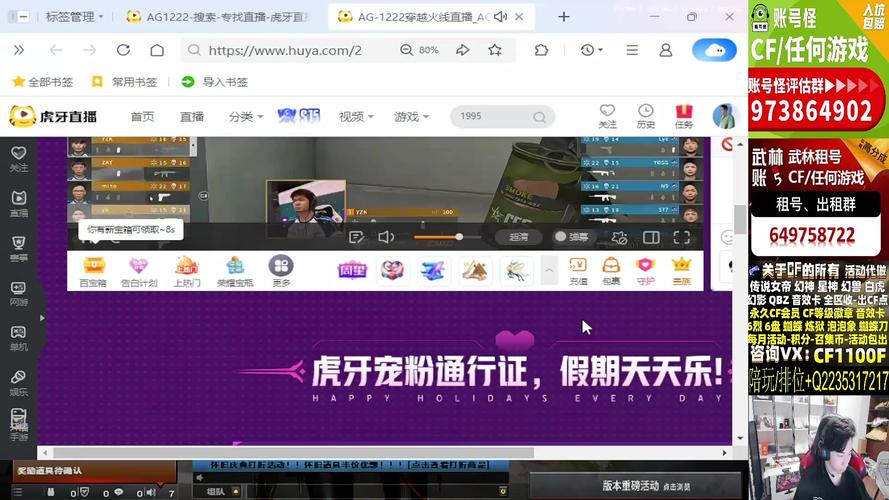Select the 周星 gift icon
Viewport: 889px width, 500px height.
[352, 270]
